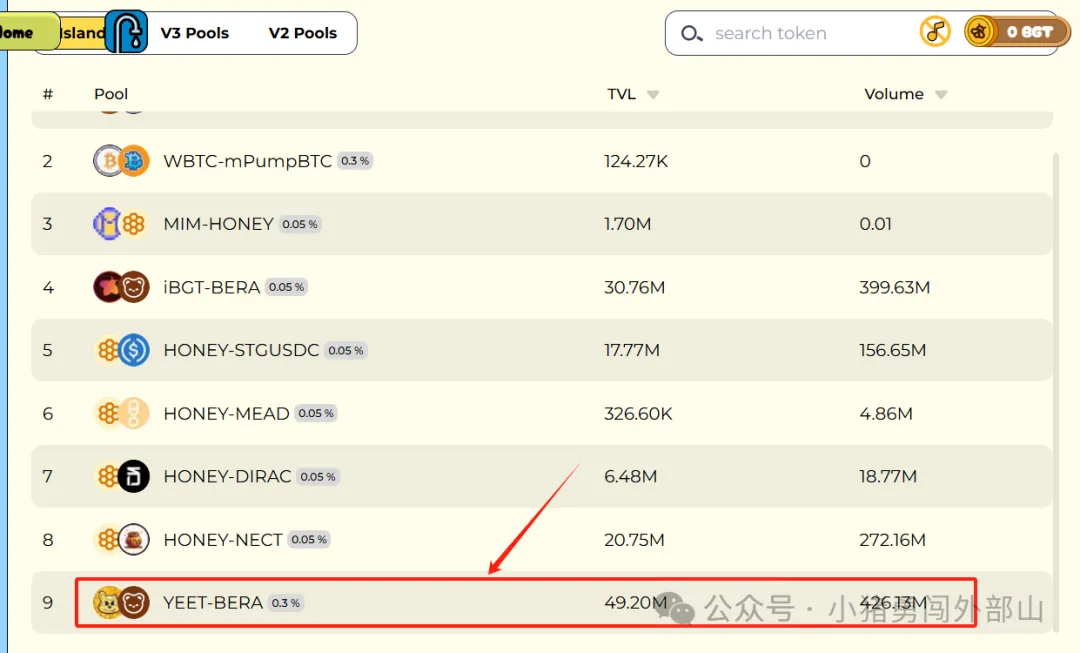
Task: Click the TVL value 124.27K
Action: 636,161
